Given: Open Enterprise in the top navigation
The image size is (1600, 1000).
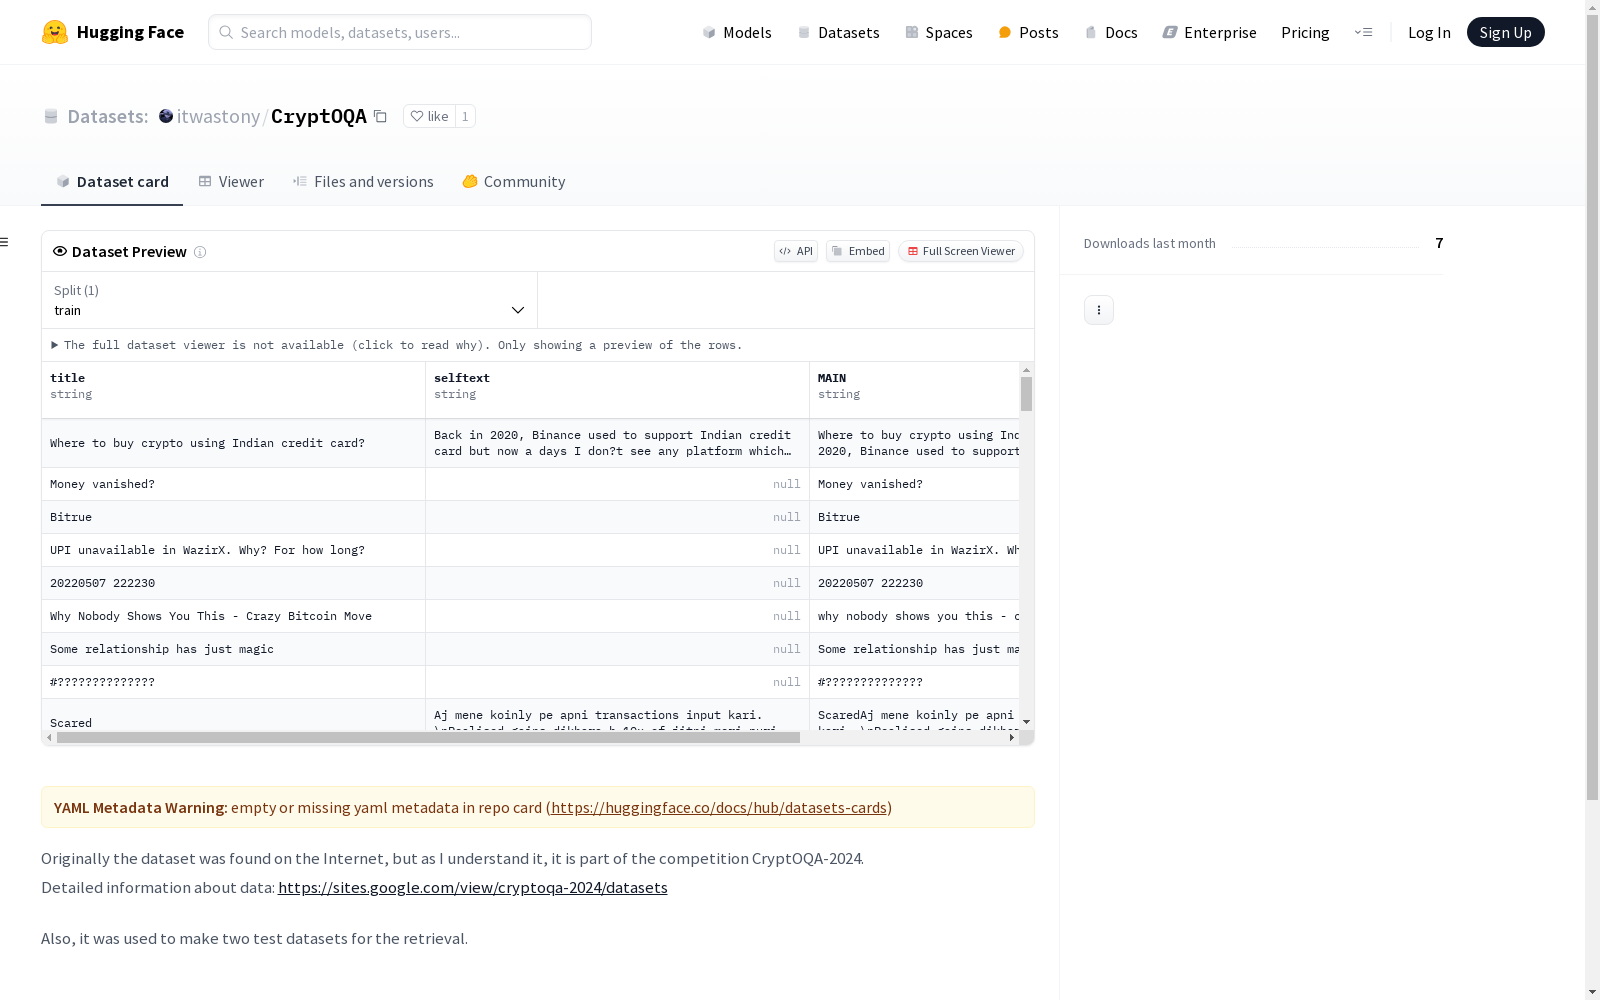Looking at the screenshot, I should [1209, 32].
